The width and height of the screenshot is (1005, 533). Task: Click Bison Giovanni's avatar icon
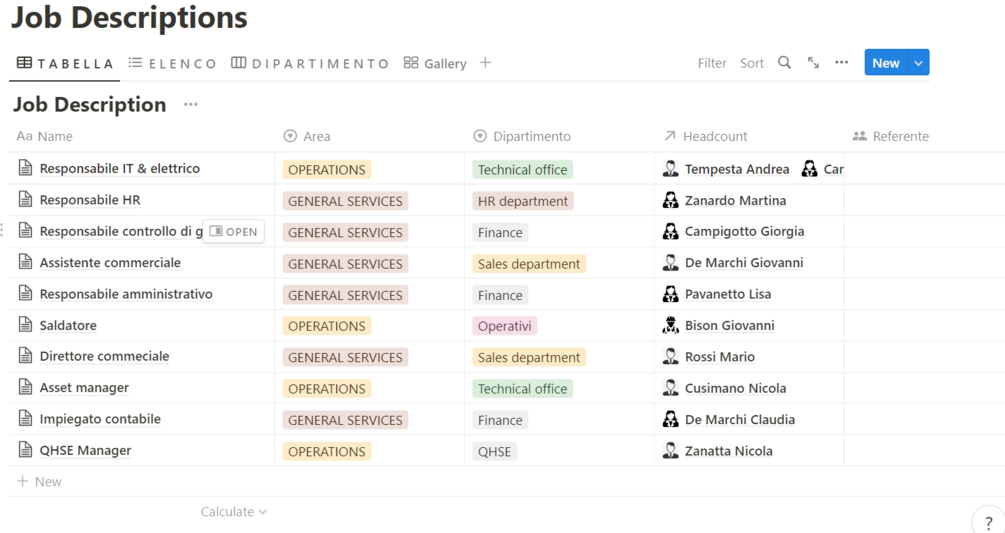coord(670,325)
